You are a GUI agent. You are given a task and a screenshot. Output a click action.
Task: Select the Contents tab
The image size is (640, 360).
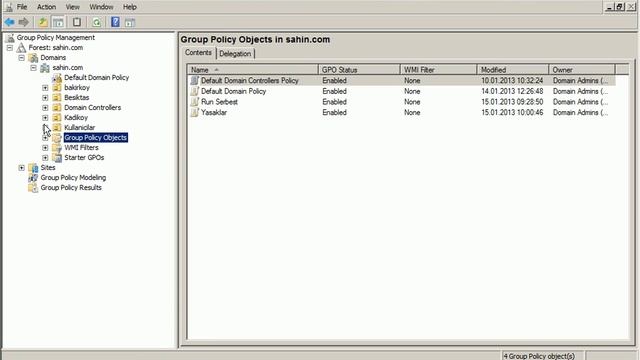coord(198,53)
